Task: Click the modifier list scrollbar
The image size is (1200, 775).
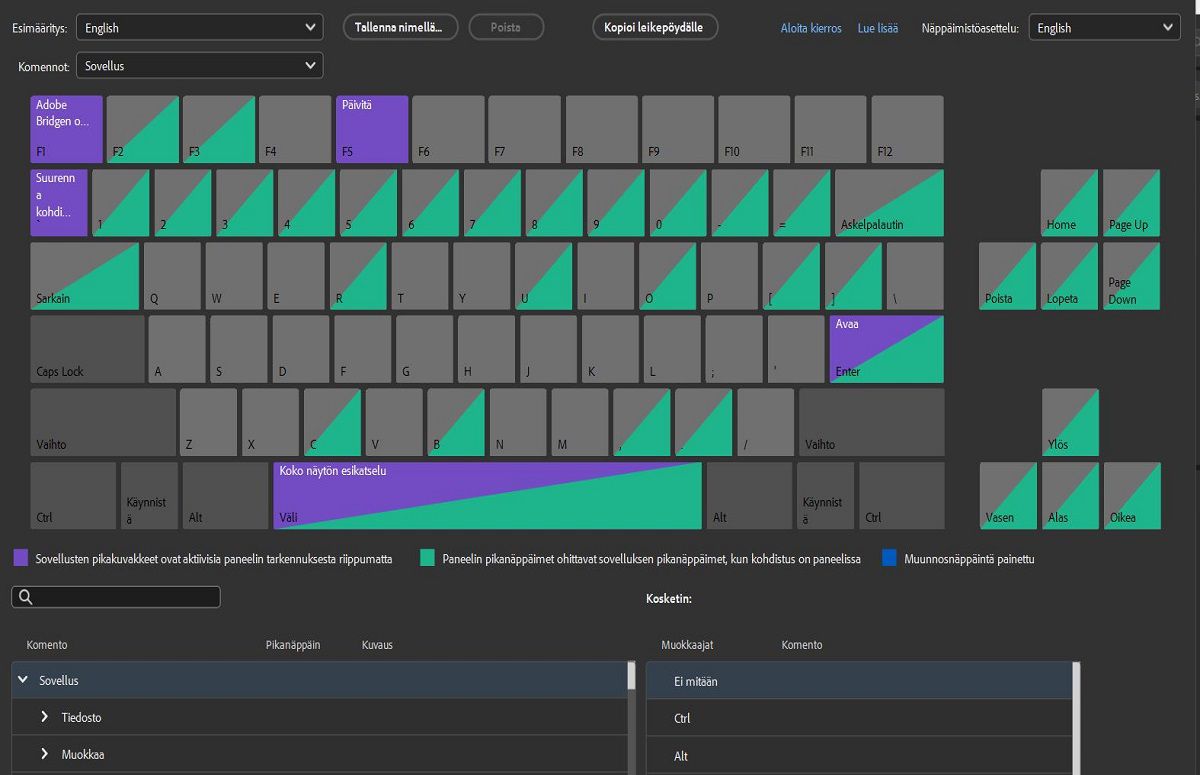Action: [1076, 718]
